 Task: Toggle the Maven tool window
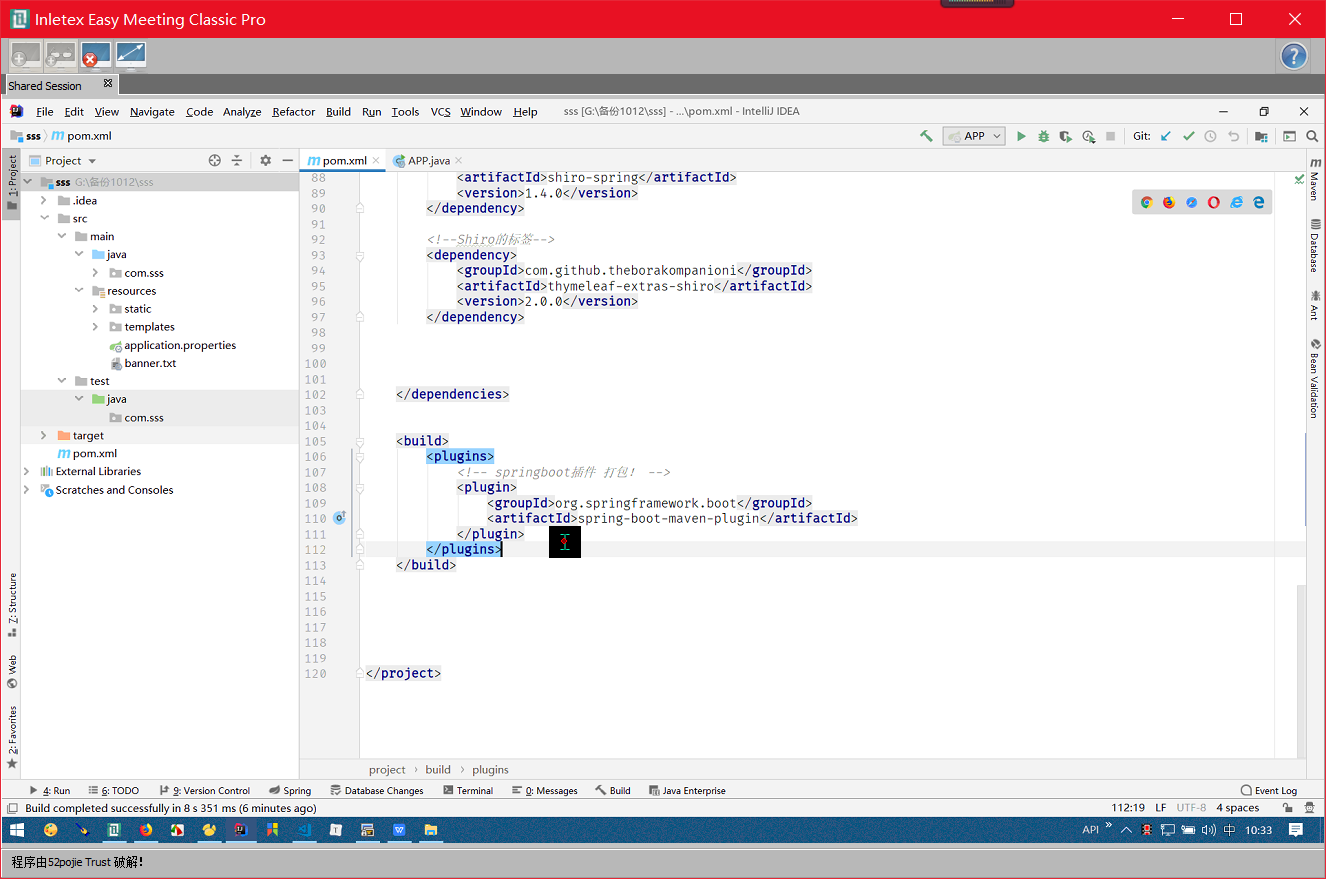click(x=1315, y=179)
